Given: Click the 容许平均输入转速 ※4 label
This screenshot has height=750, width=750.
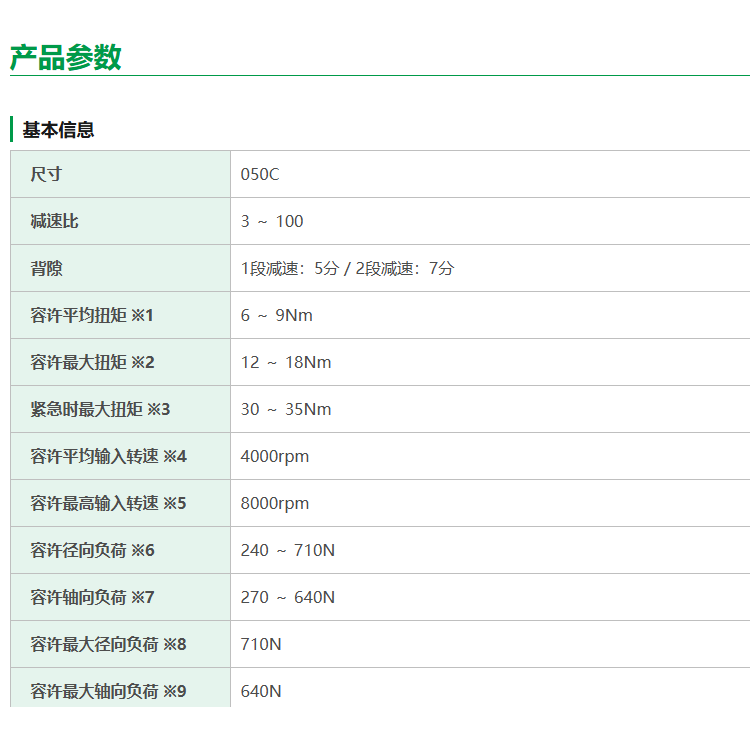Looking at the screenshot, I should 108,456.
